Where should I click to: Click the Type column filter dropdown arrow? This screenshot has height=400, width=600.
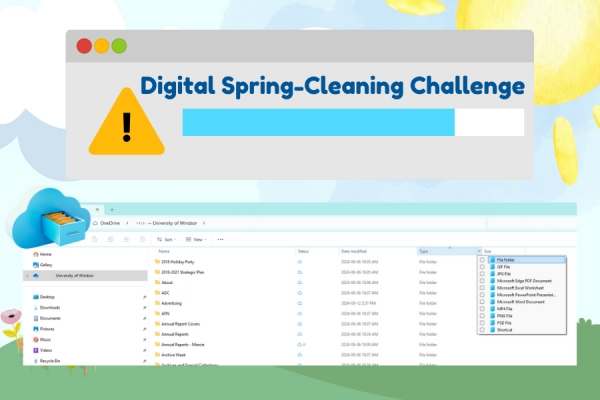[478, 251]
